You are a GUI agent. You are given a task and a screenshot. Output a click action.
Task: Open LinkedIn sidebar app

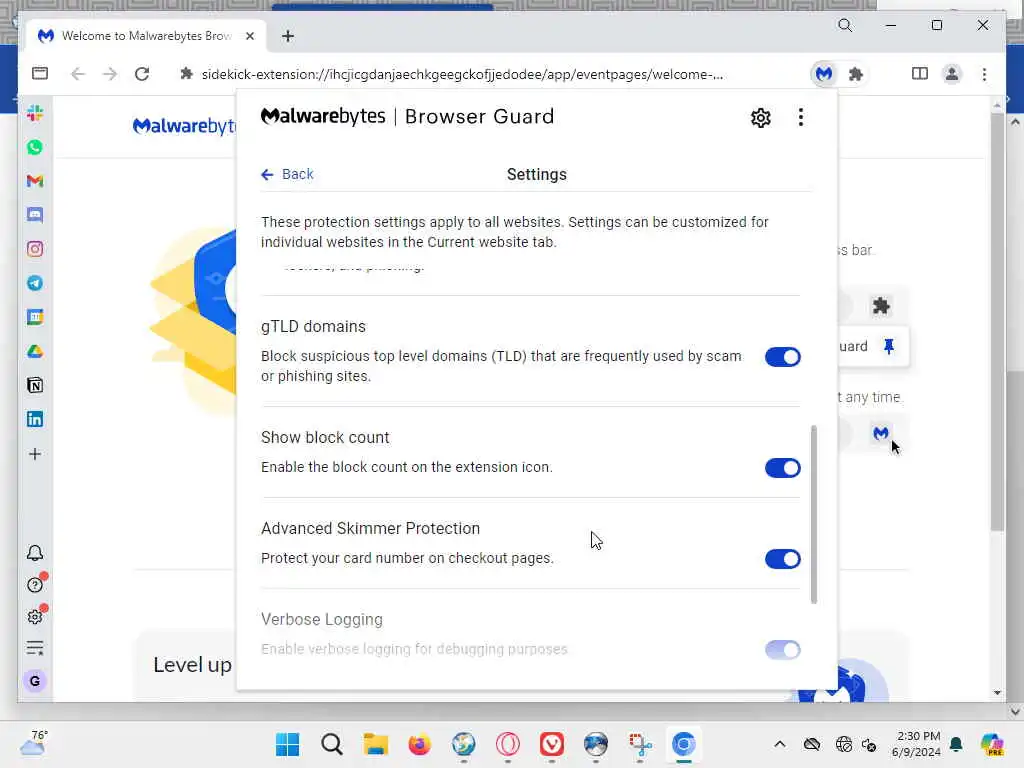click(35, 419)
